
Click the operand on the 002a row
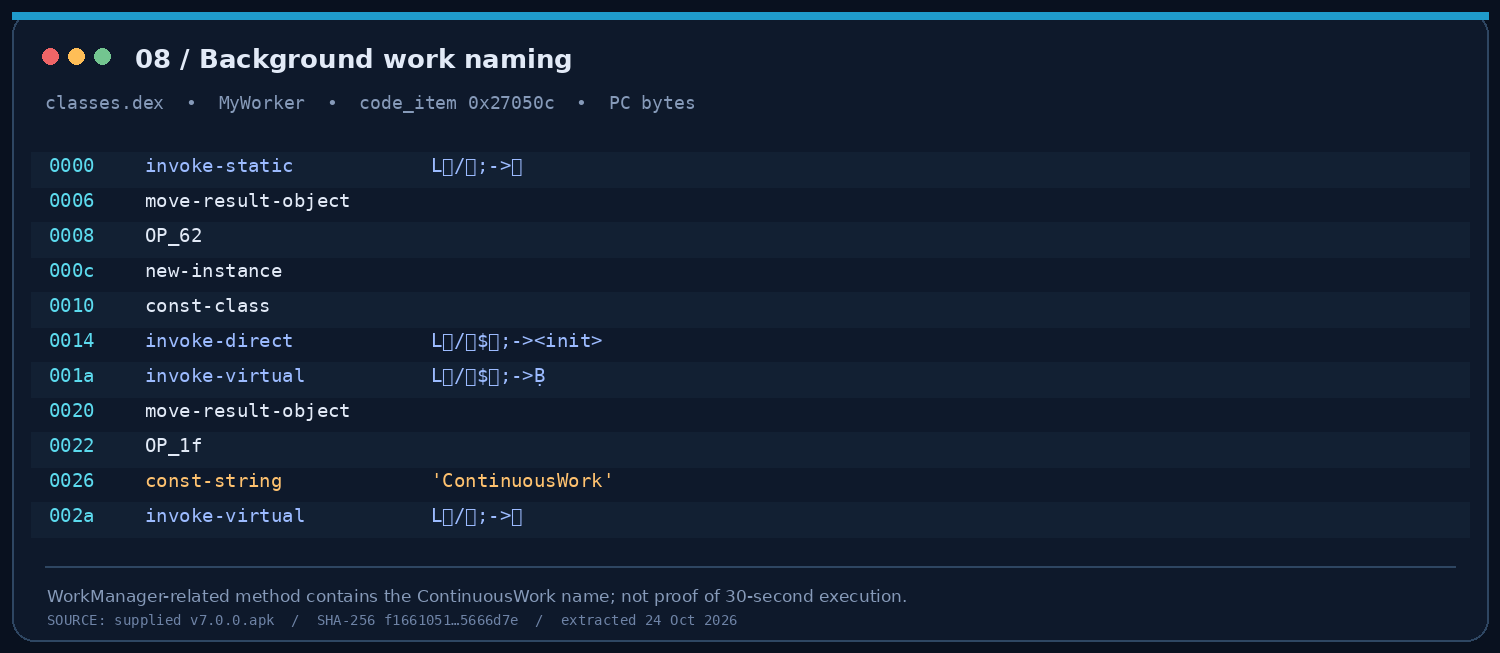(x=477, y=516)
